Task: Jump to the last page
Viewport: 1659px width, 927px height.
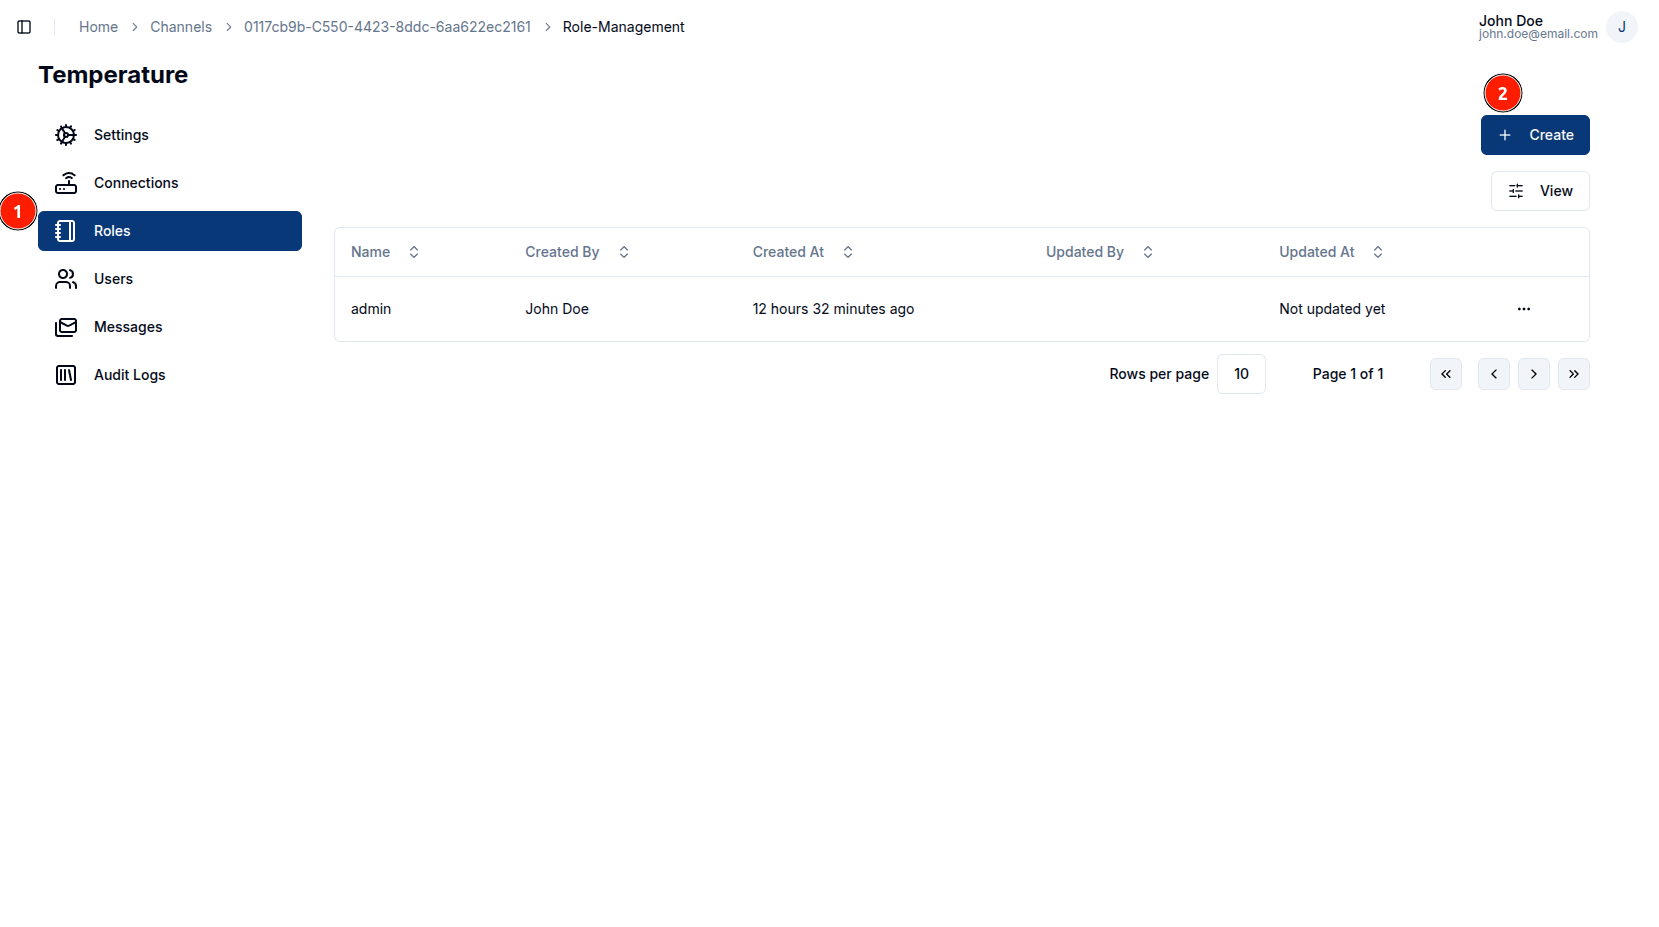Action: coord(1574,374)
